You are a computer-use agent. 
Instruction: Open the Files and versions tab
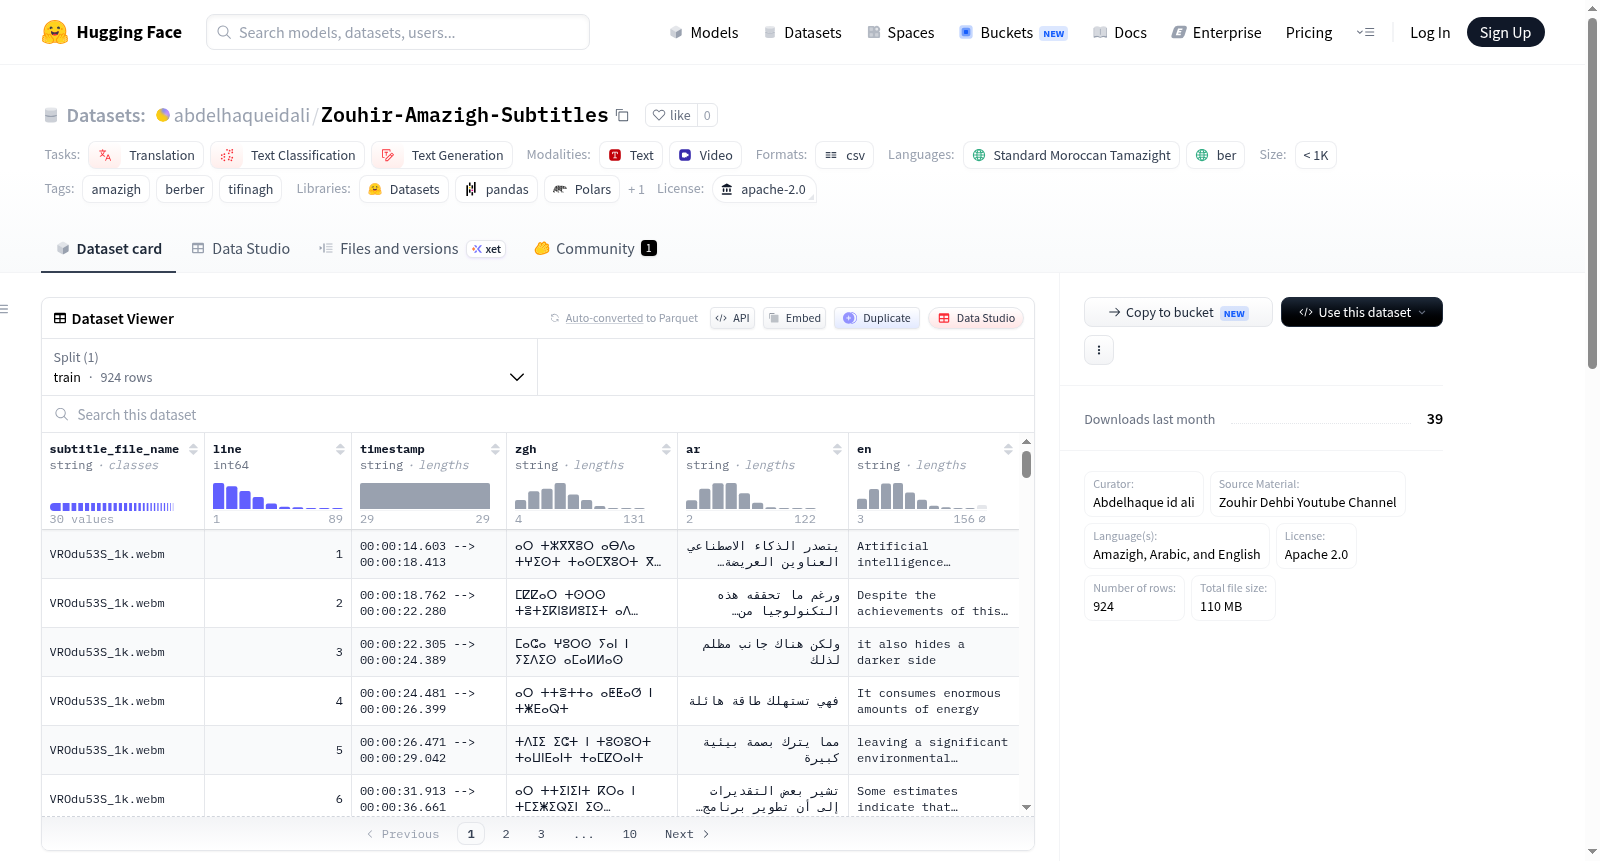[x=412, y=249]
